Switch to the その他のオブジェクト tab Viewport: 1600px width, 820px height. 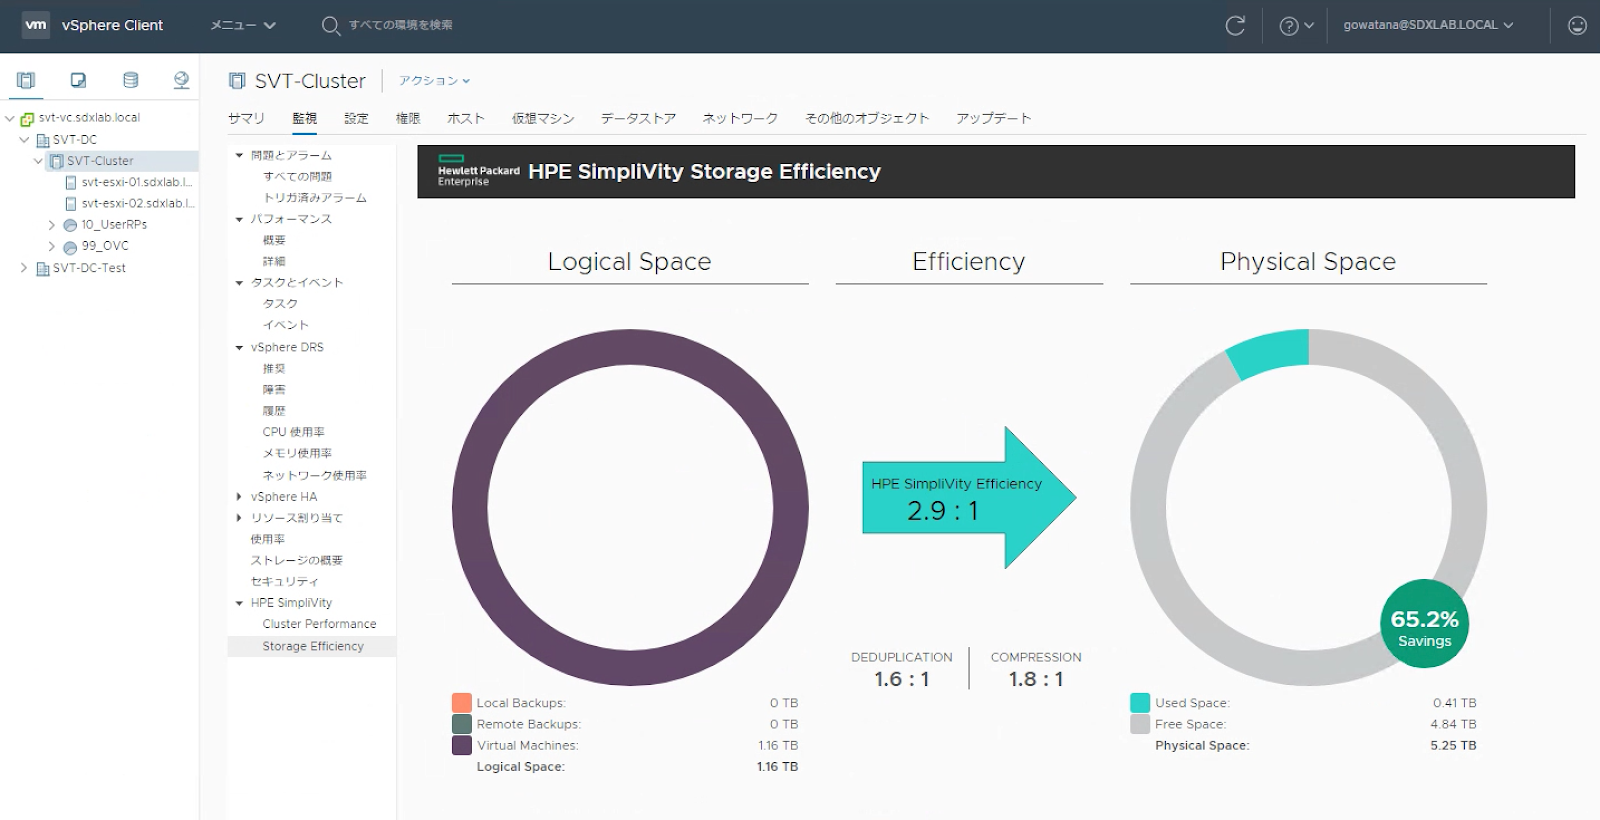[867, 118]
